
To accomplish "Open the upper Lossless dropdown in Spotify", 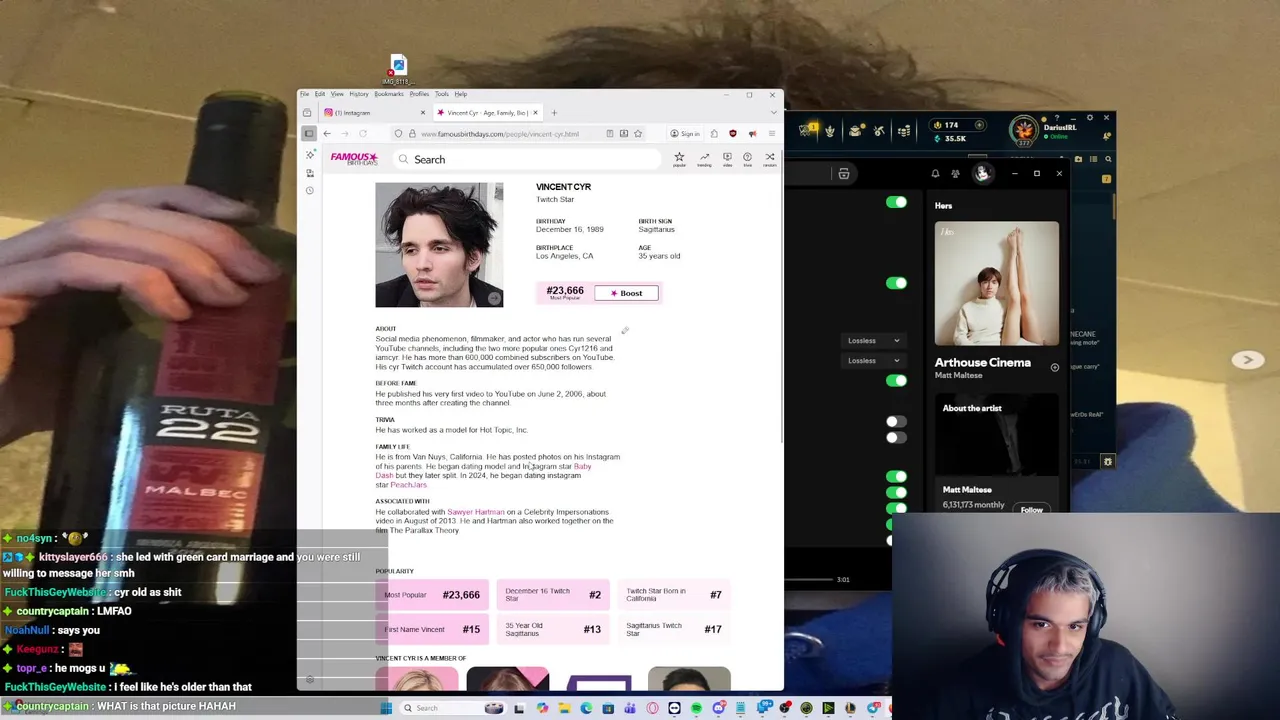I will click(873, 341).
